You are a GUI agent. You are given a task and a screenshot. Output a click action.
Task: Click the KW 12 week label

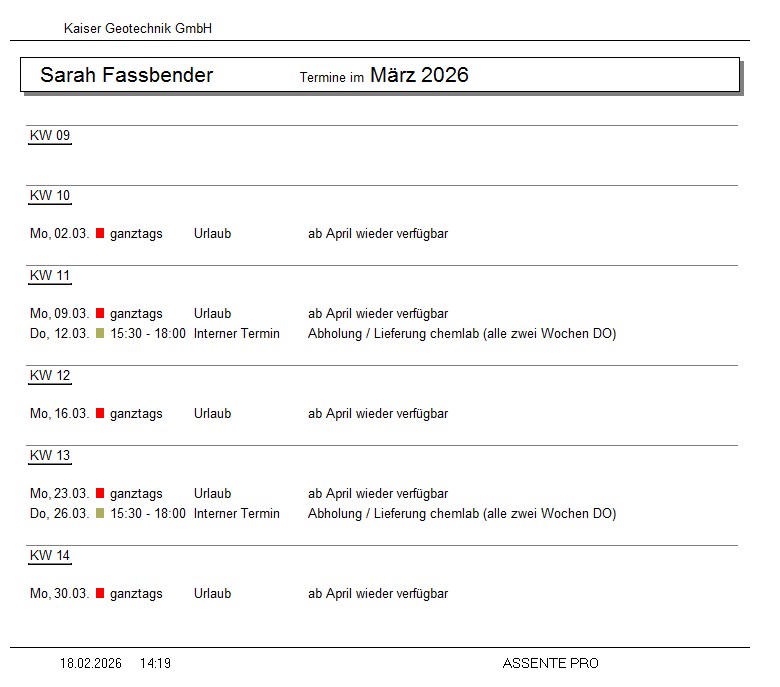pyautogui.click(x=50, y=376)
